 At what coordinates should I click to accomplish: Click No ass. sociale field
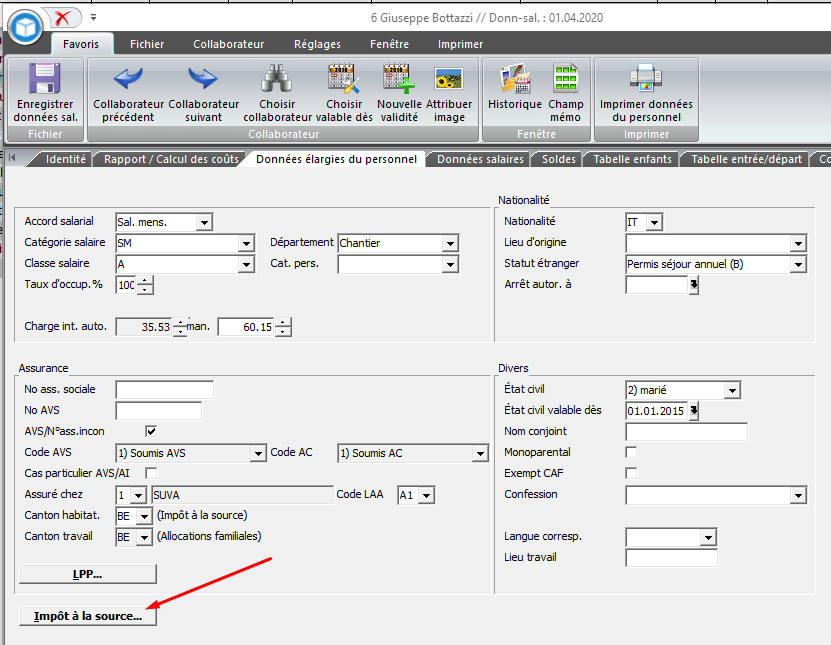pyautogui.click(x=164, y=390)
